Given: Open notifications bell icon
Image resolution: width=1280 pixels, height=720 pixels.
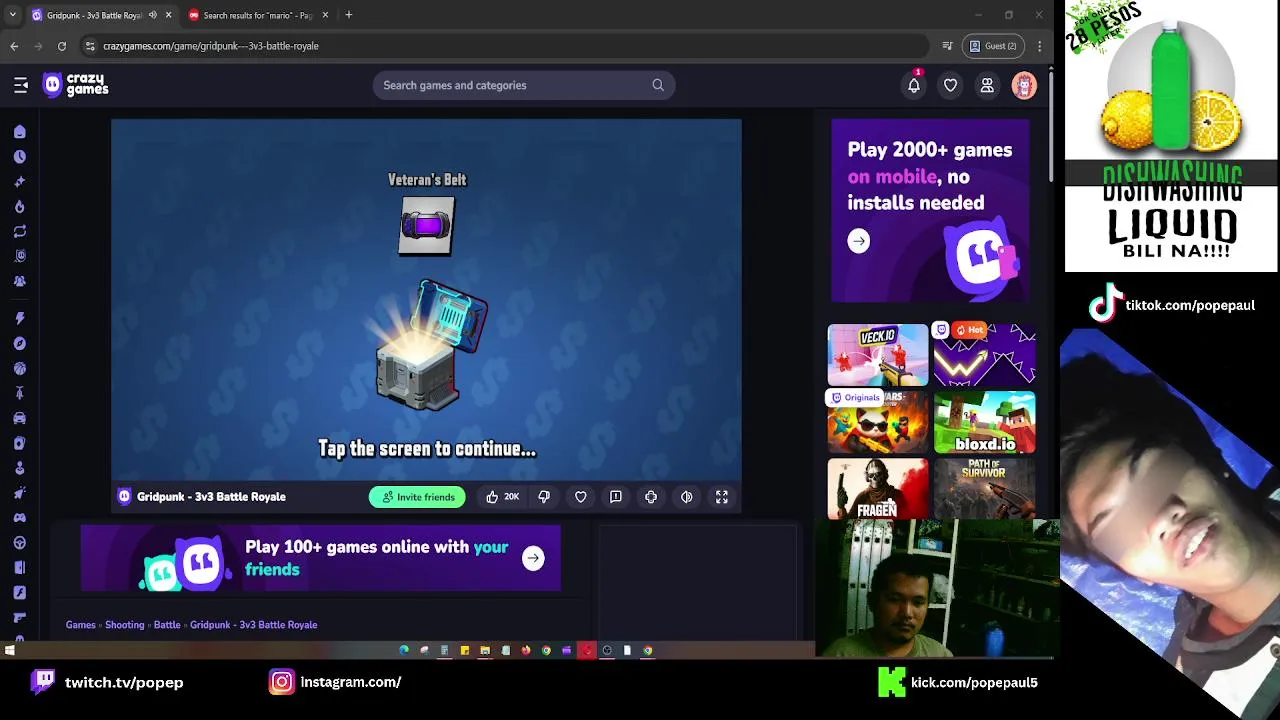Looking at the screenshot, I should pyautogui.click(x=914, y=86).
